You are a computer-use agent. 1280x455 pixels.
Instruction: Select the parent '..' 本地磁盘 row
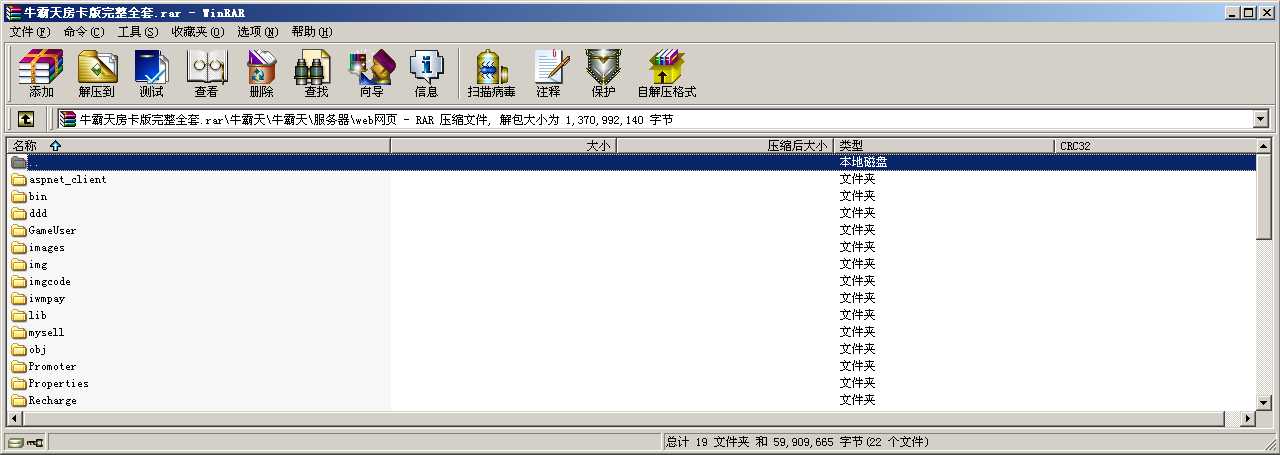coord(631,162)
